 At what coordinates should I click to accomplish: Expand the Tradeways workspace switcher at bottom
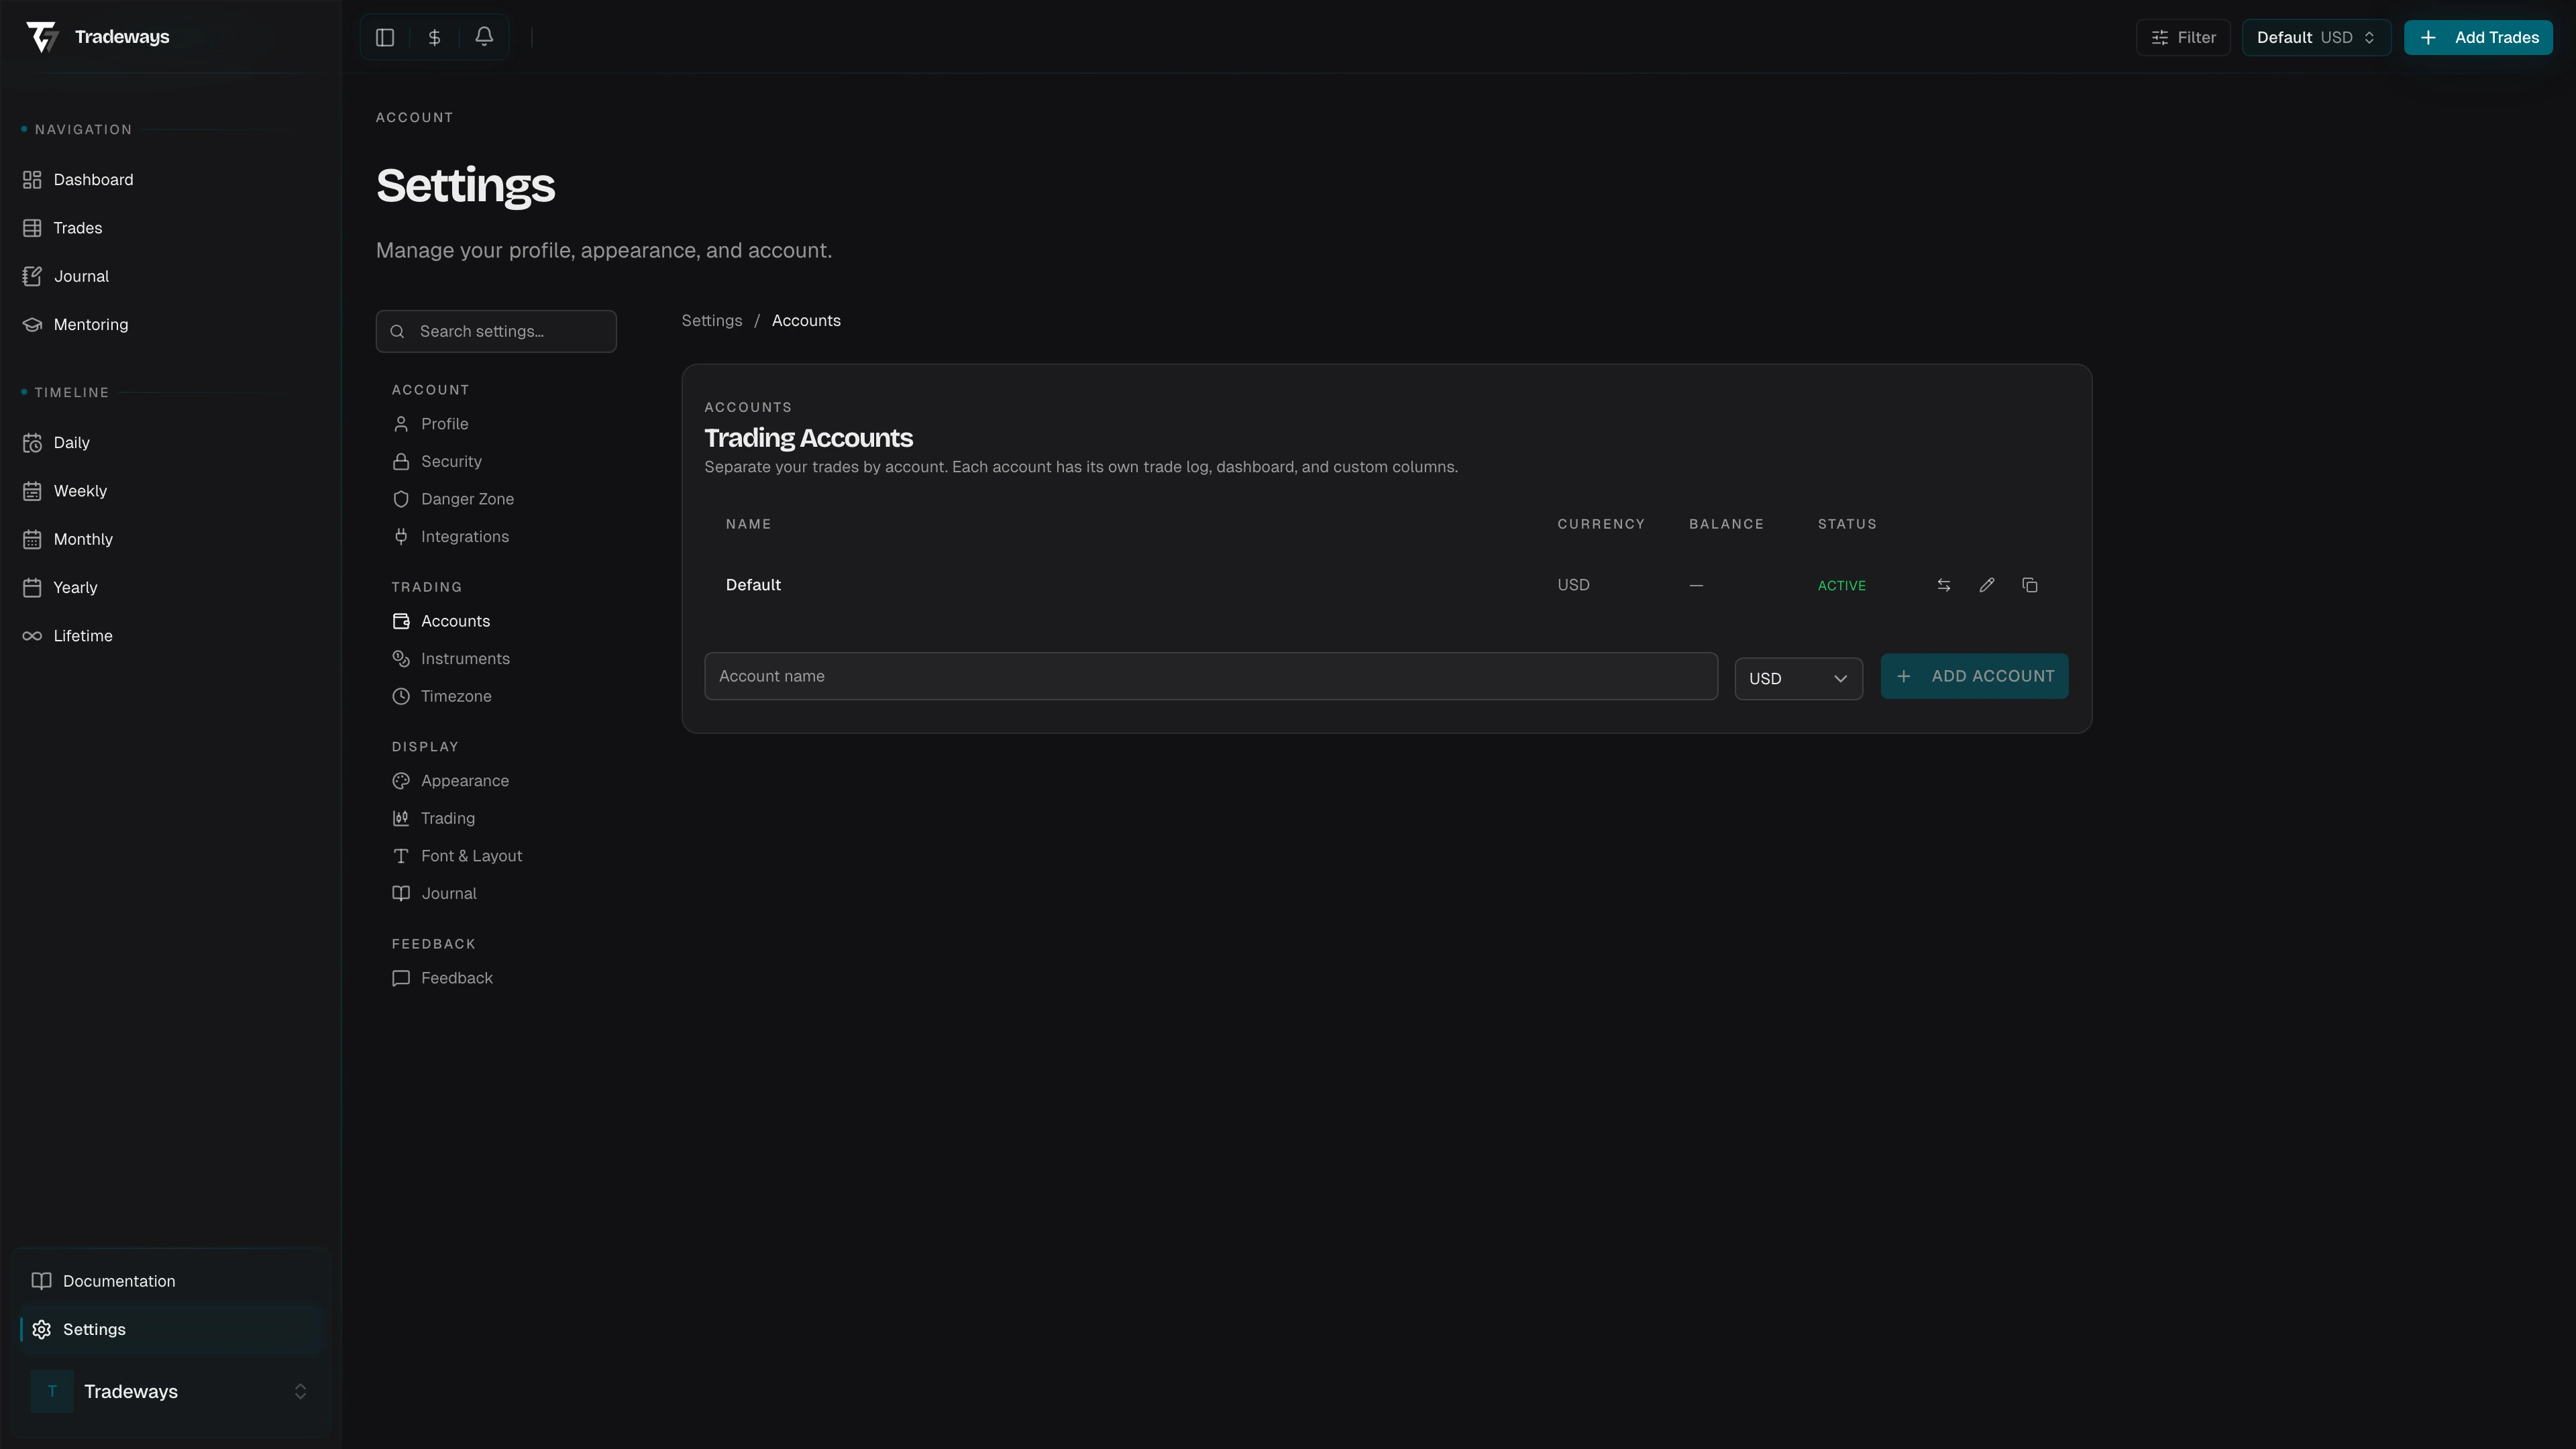pos(170,1391)
